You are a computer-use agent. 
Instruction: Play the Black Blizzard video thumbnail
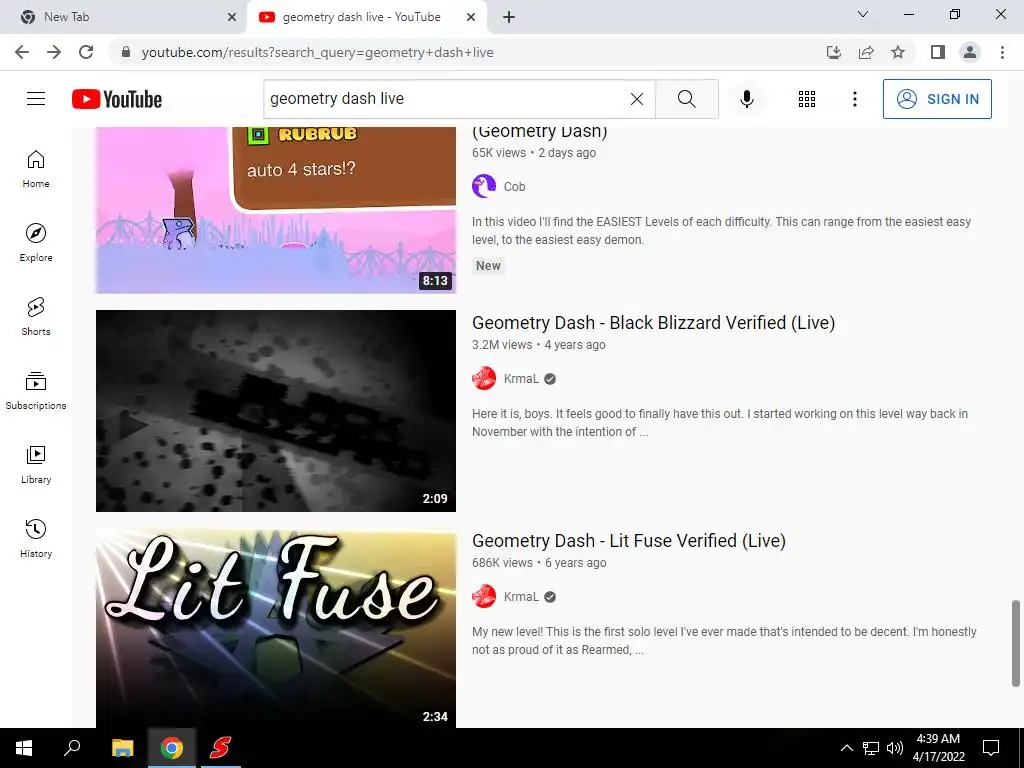tap(276, 411)
